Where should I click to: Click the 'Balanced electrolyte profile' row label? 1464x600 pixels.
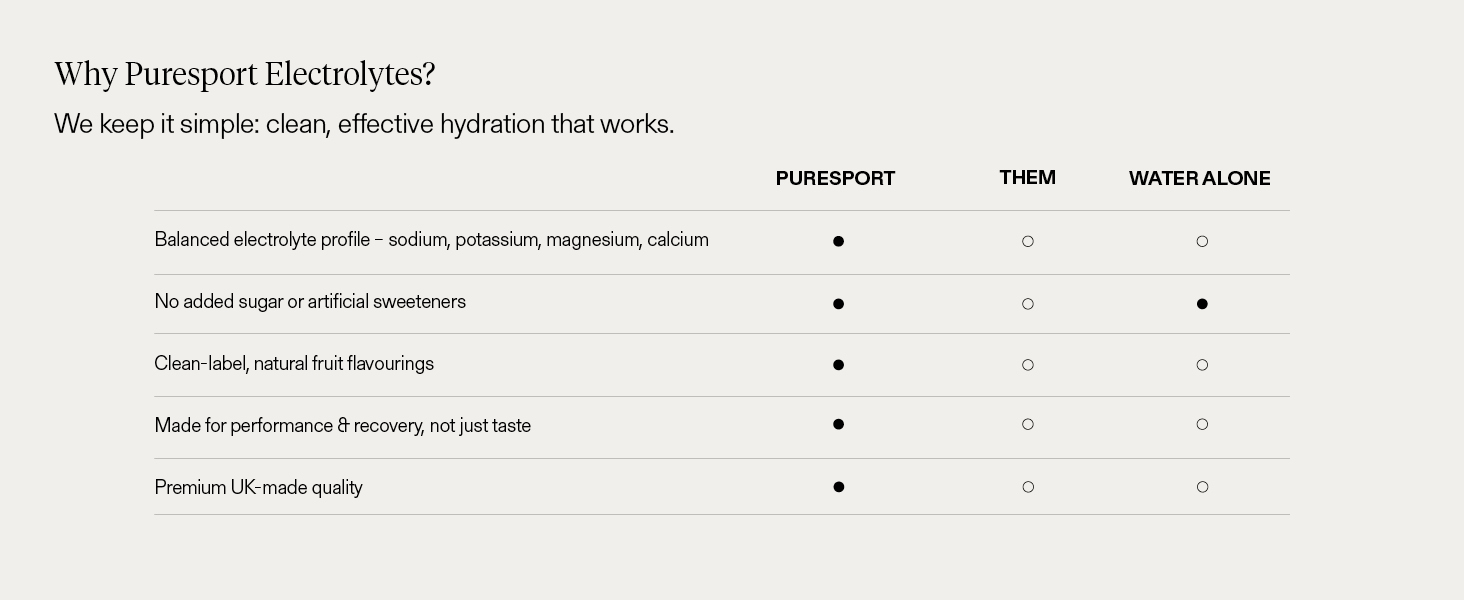431,240
